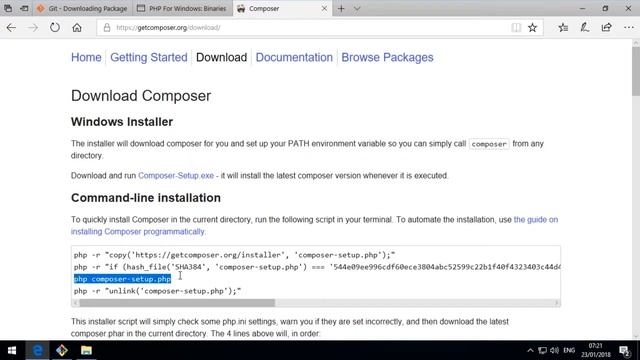
Task: Toggle reading view icon in address bar
Action: 516,28
